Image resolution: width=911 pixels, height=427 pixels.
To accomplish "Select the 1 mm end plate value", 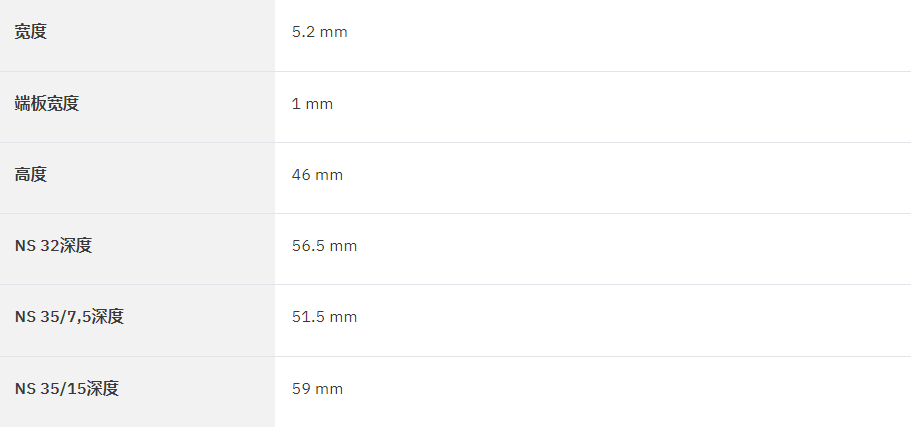I will click(x=312, y=104).
